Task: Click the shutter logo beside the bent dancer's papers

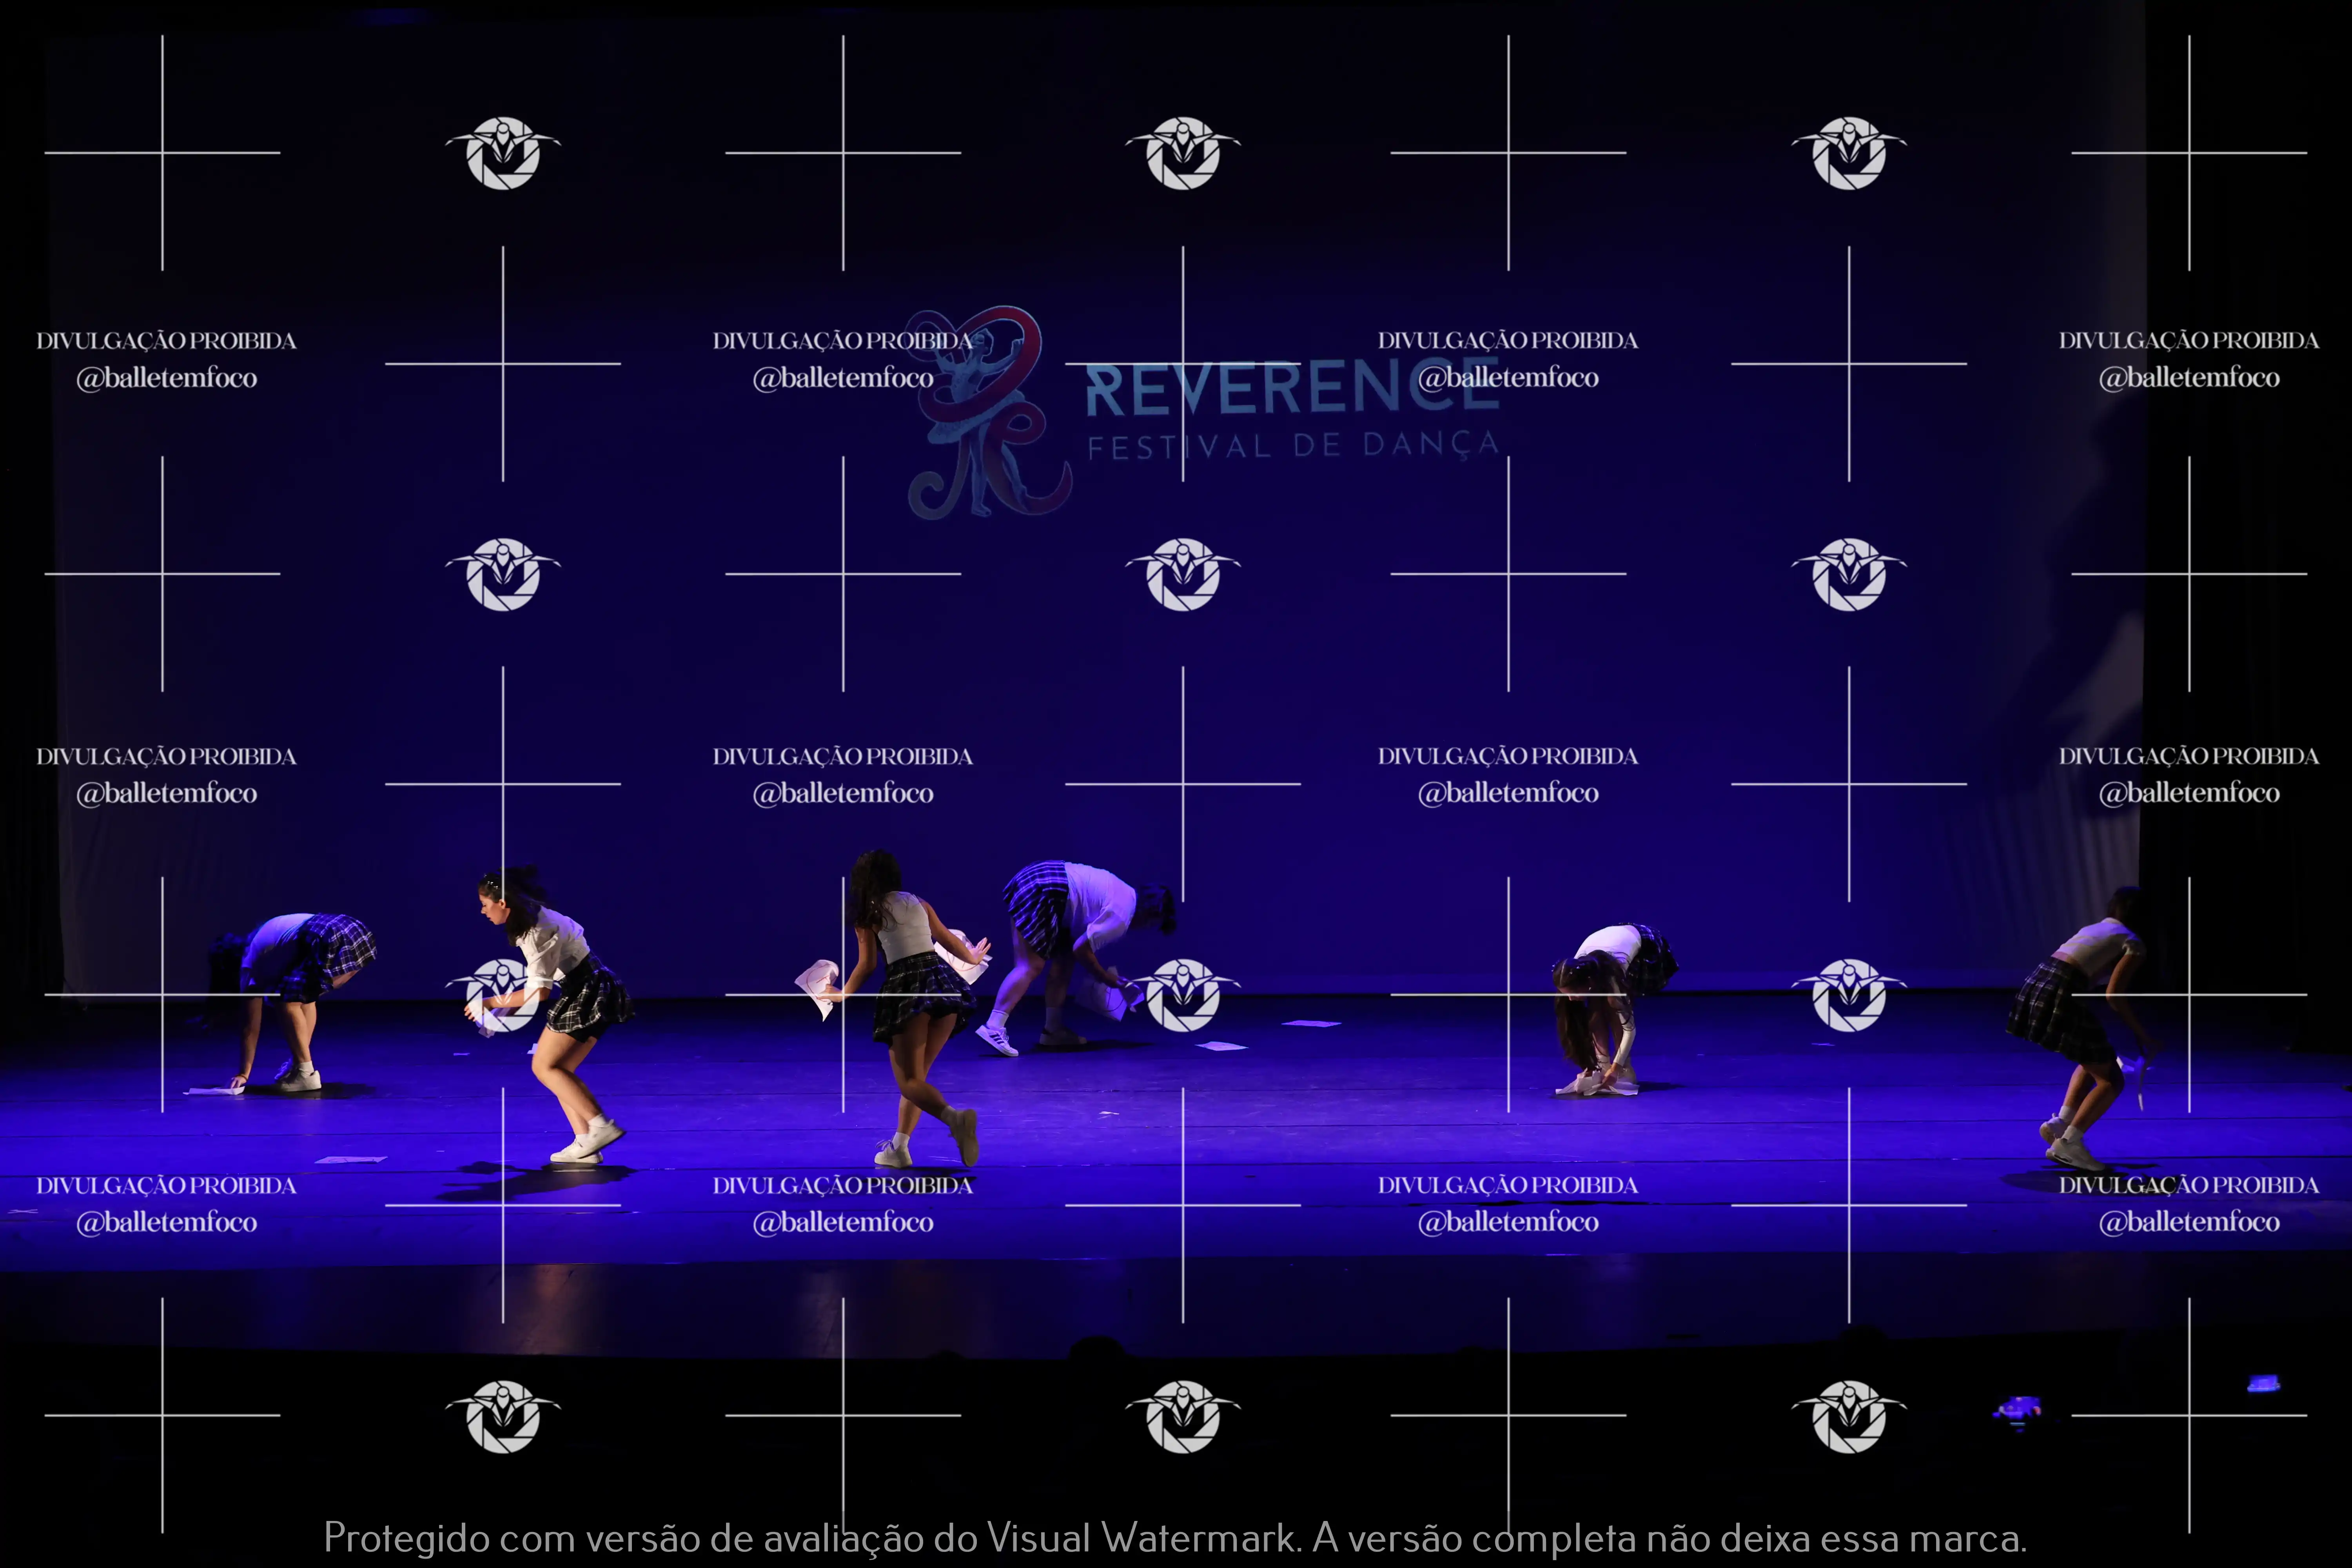Action: pyautogui.click(x=1183, y=996)
